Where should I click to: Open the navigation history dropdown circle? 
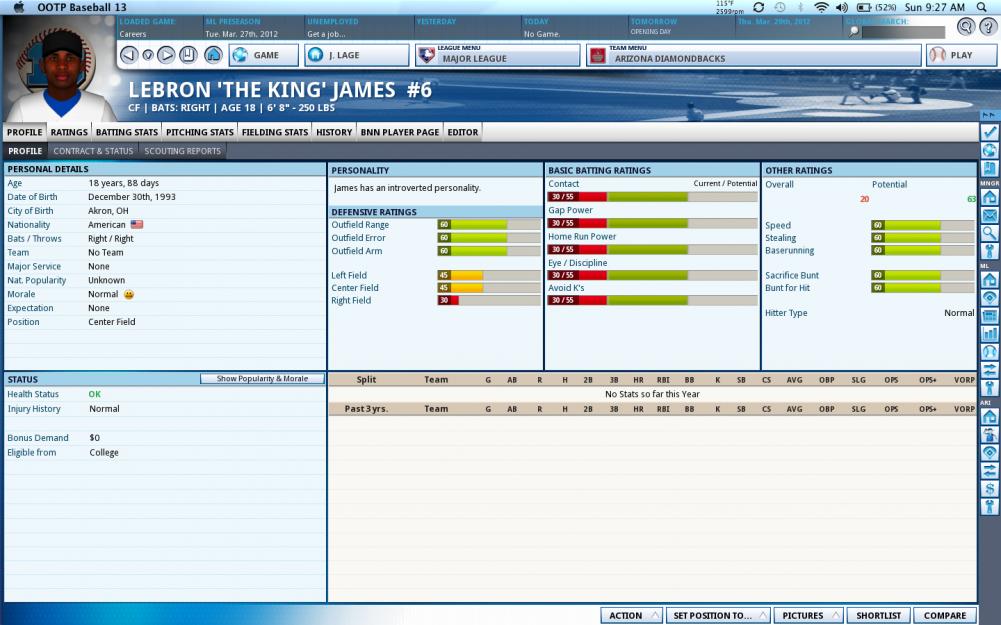pos(147,55)
